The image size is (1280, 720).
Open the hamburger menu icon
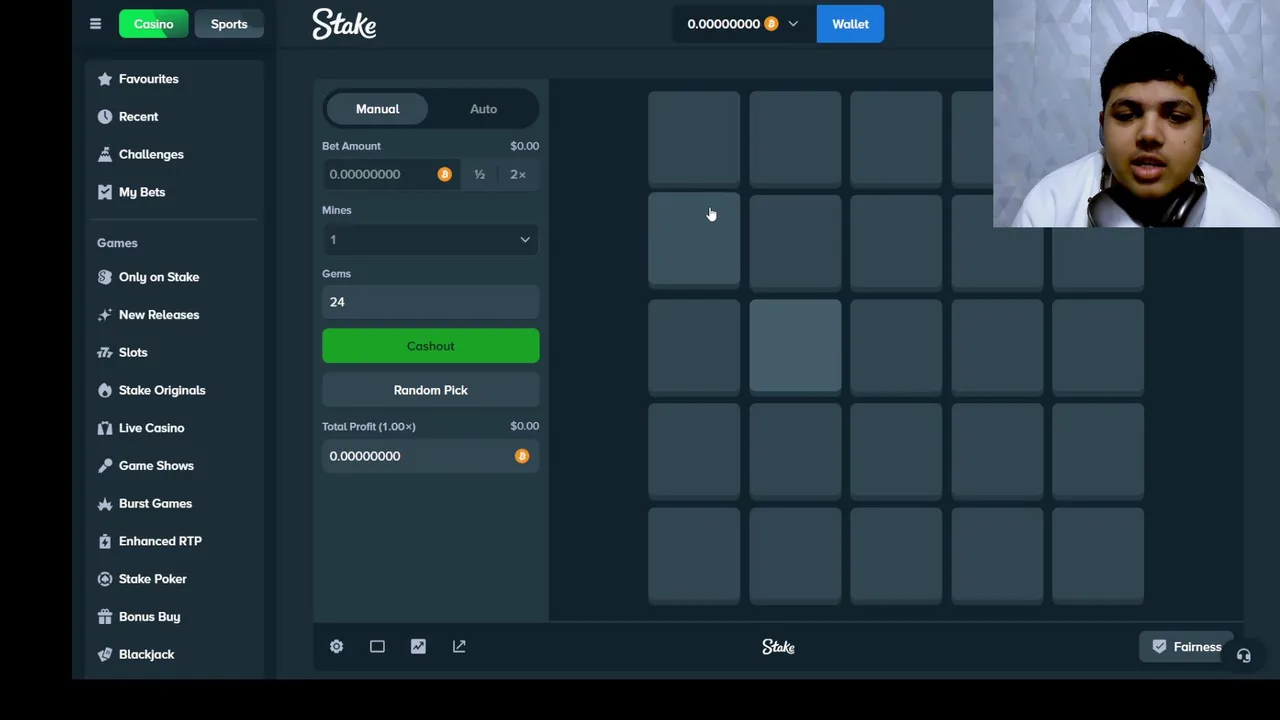[x=95, y=24]
